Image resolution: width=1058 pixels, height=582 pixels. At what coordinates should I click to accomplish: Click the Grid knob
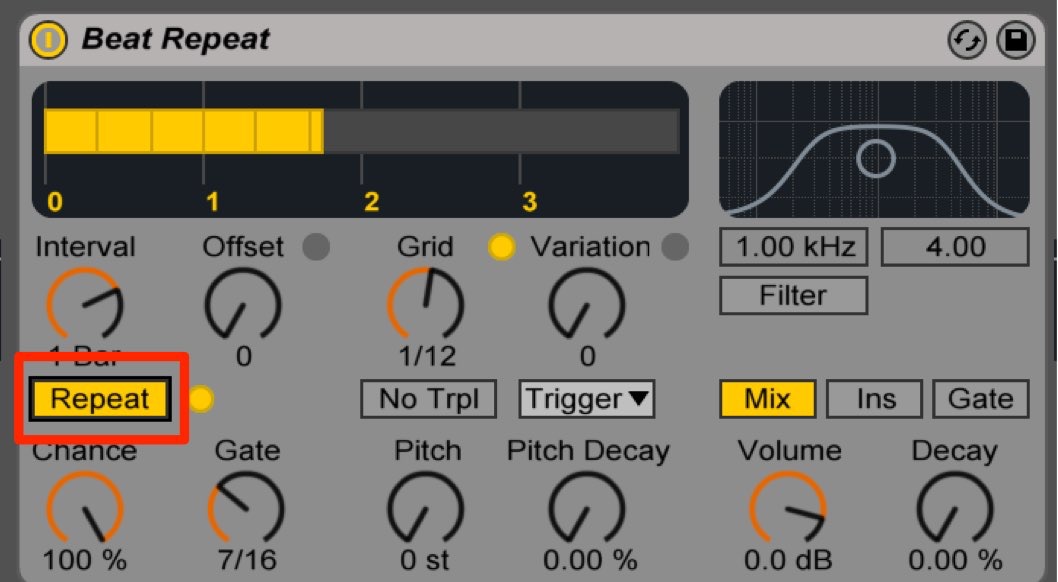coord(425,303)
